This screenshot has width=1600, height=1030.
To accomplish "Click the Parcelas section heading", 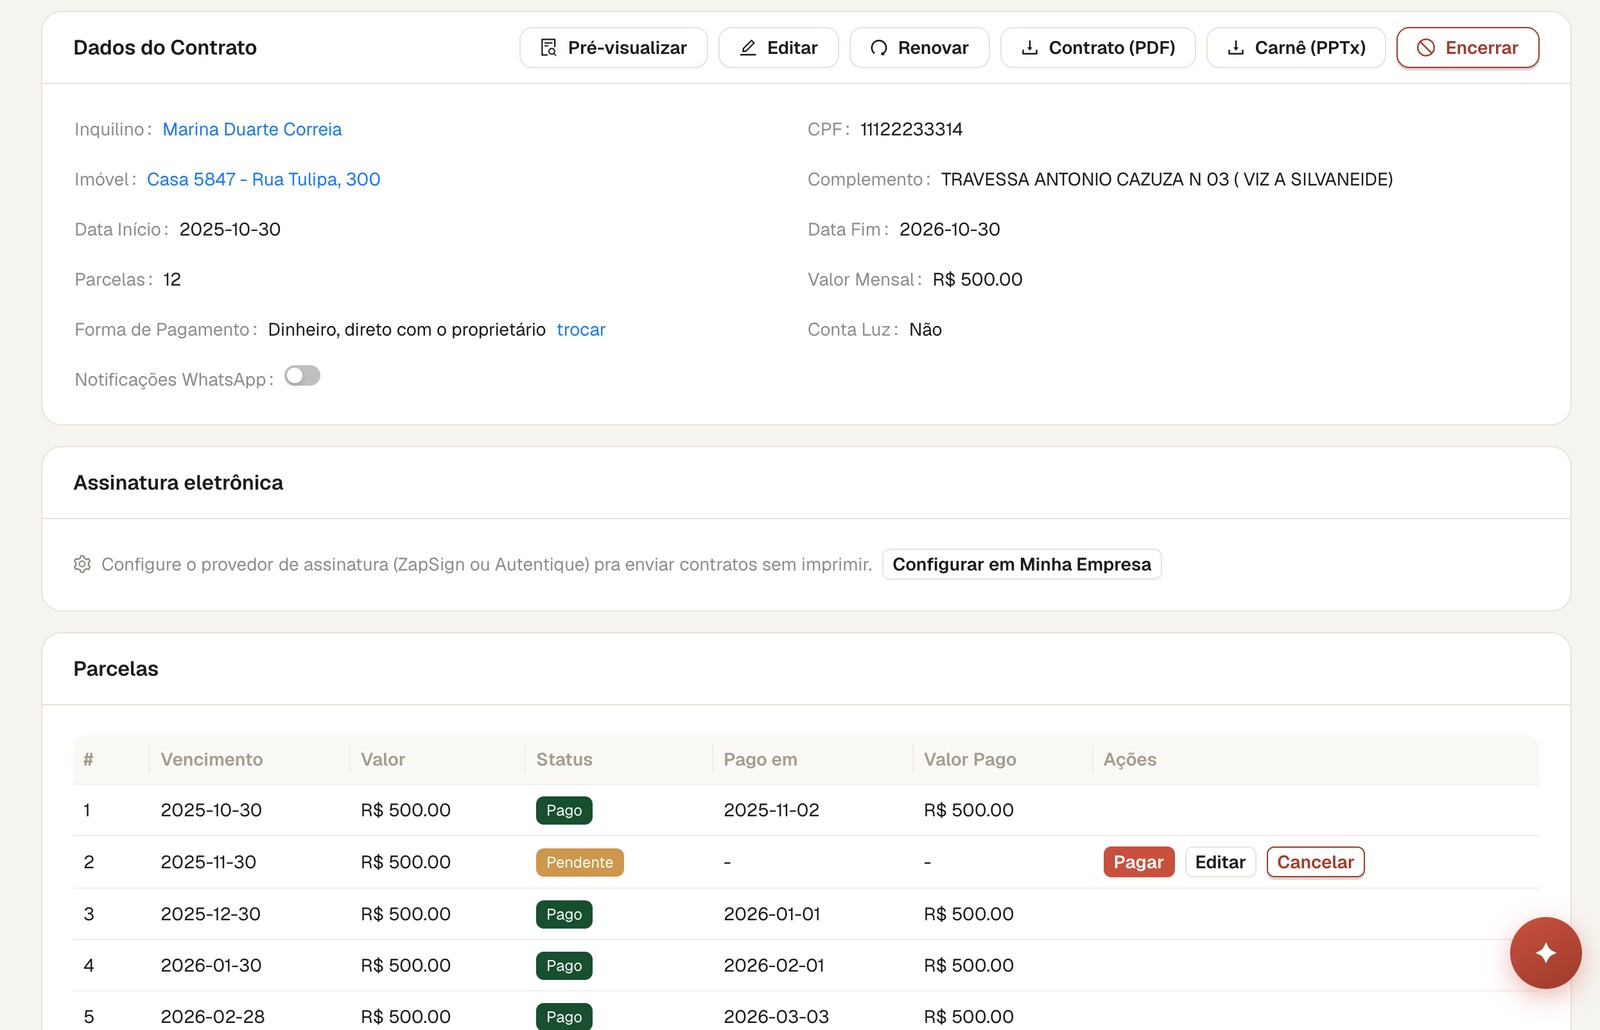I will (x=116, y=669).
